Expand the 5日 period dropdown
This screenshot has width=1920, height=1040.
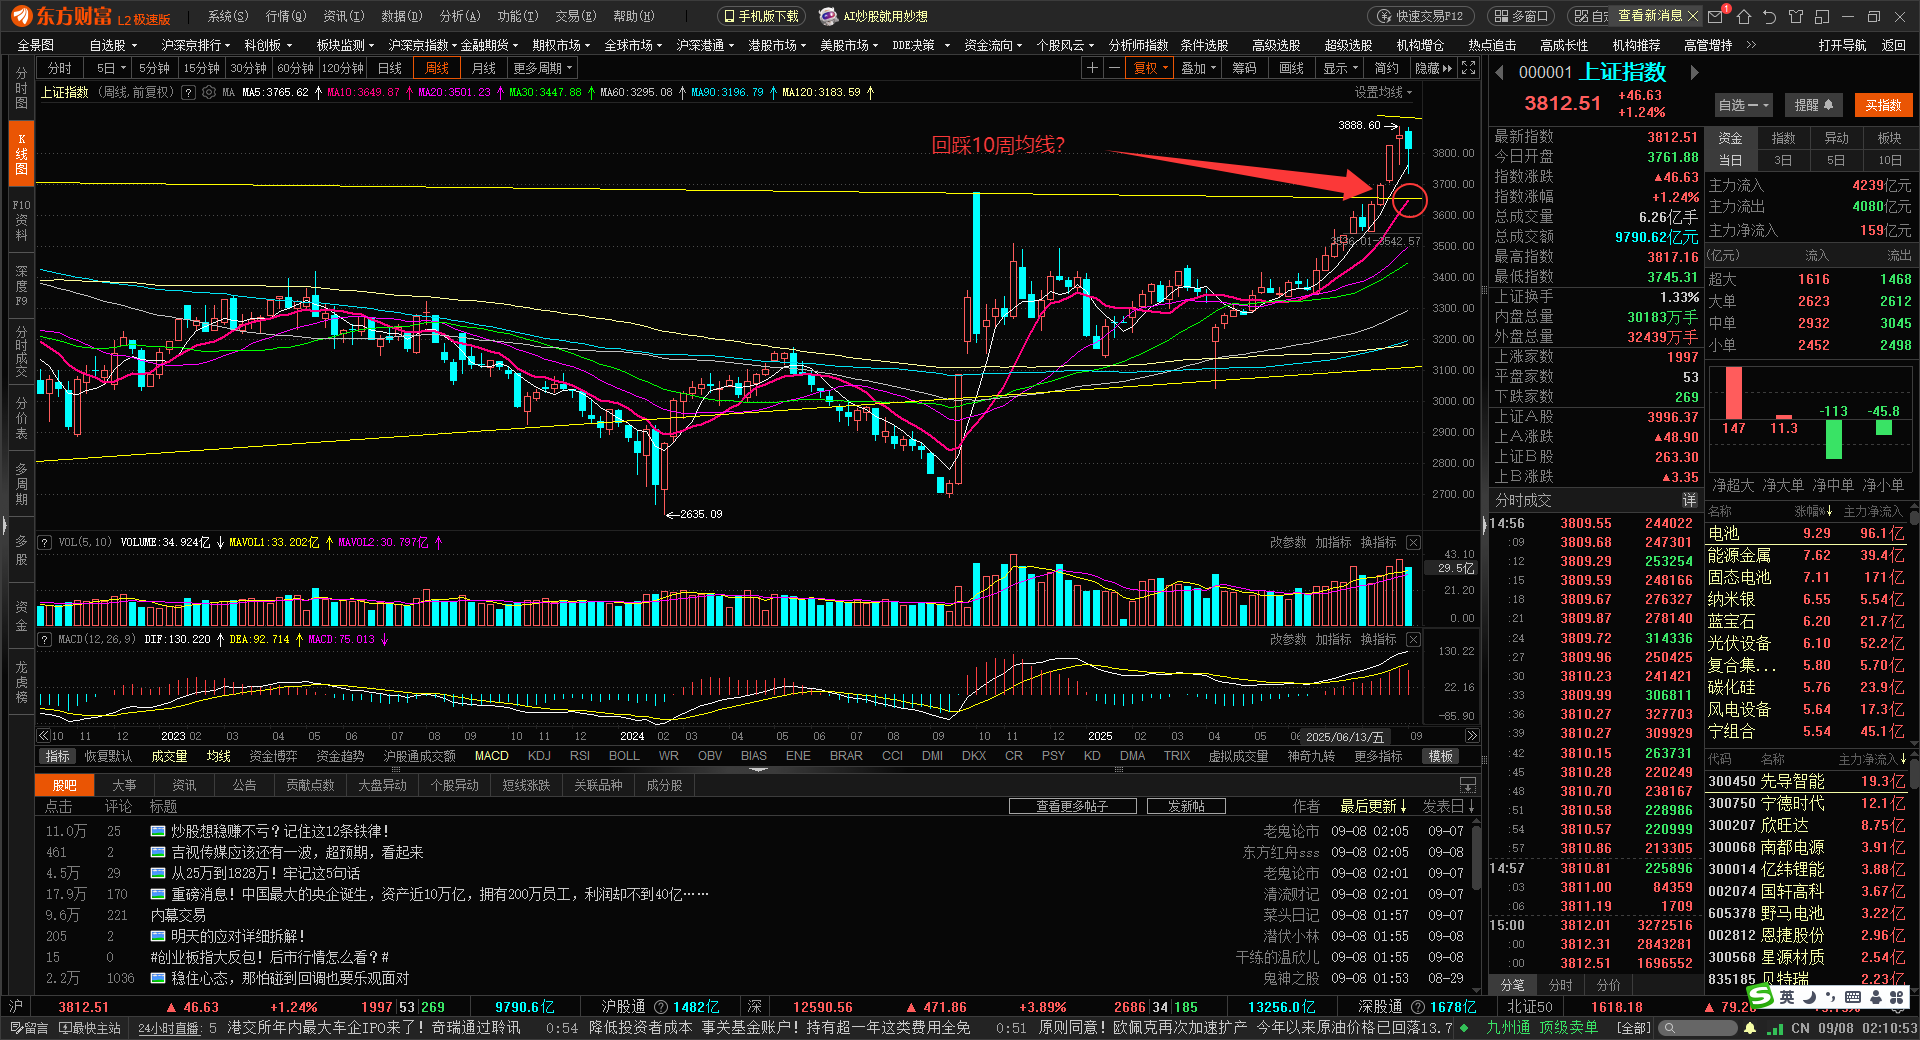tap(110, 68)
